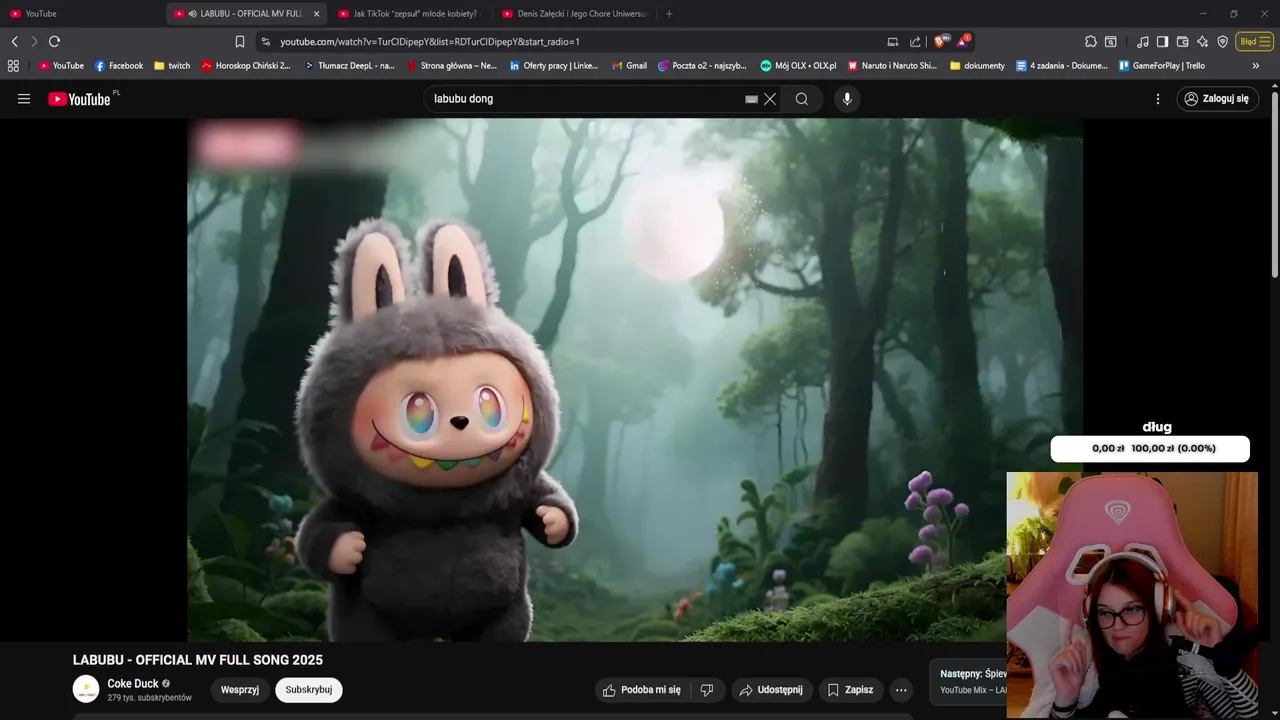The image size is (1280, 720).
Task: Click the install/cast screen icon in address bar
Action: [892, 42]
